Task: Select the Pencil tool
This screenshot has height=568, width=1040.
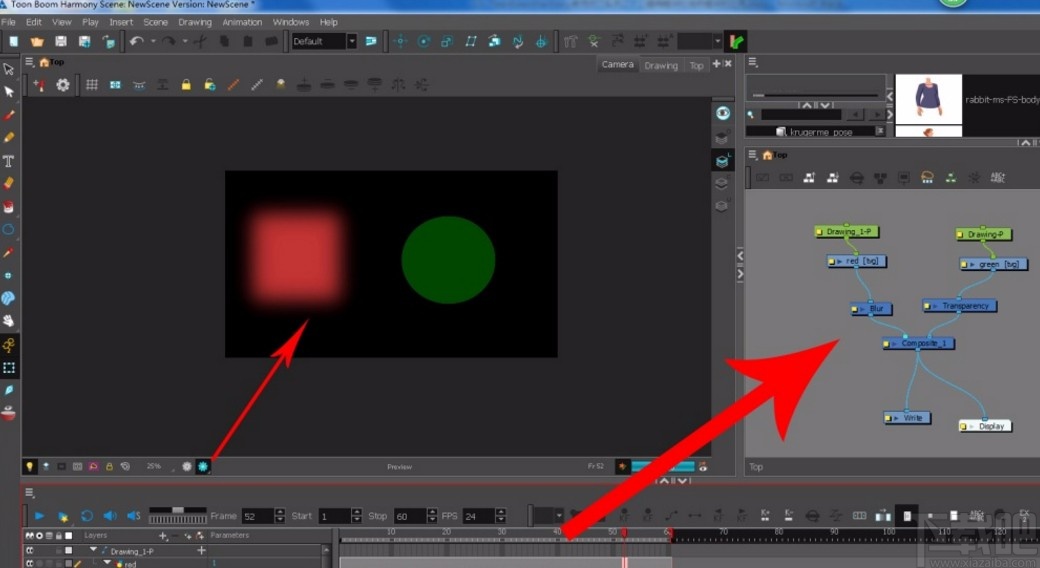Action: point(9,137)
